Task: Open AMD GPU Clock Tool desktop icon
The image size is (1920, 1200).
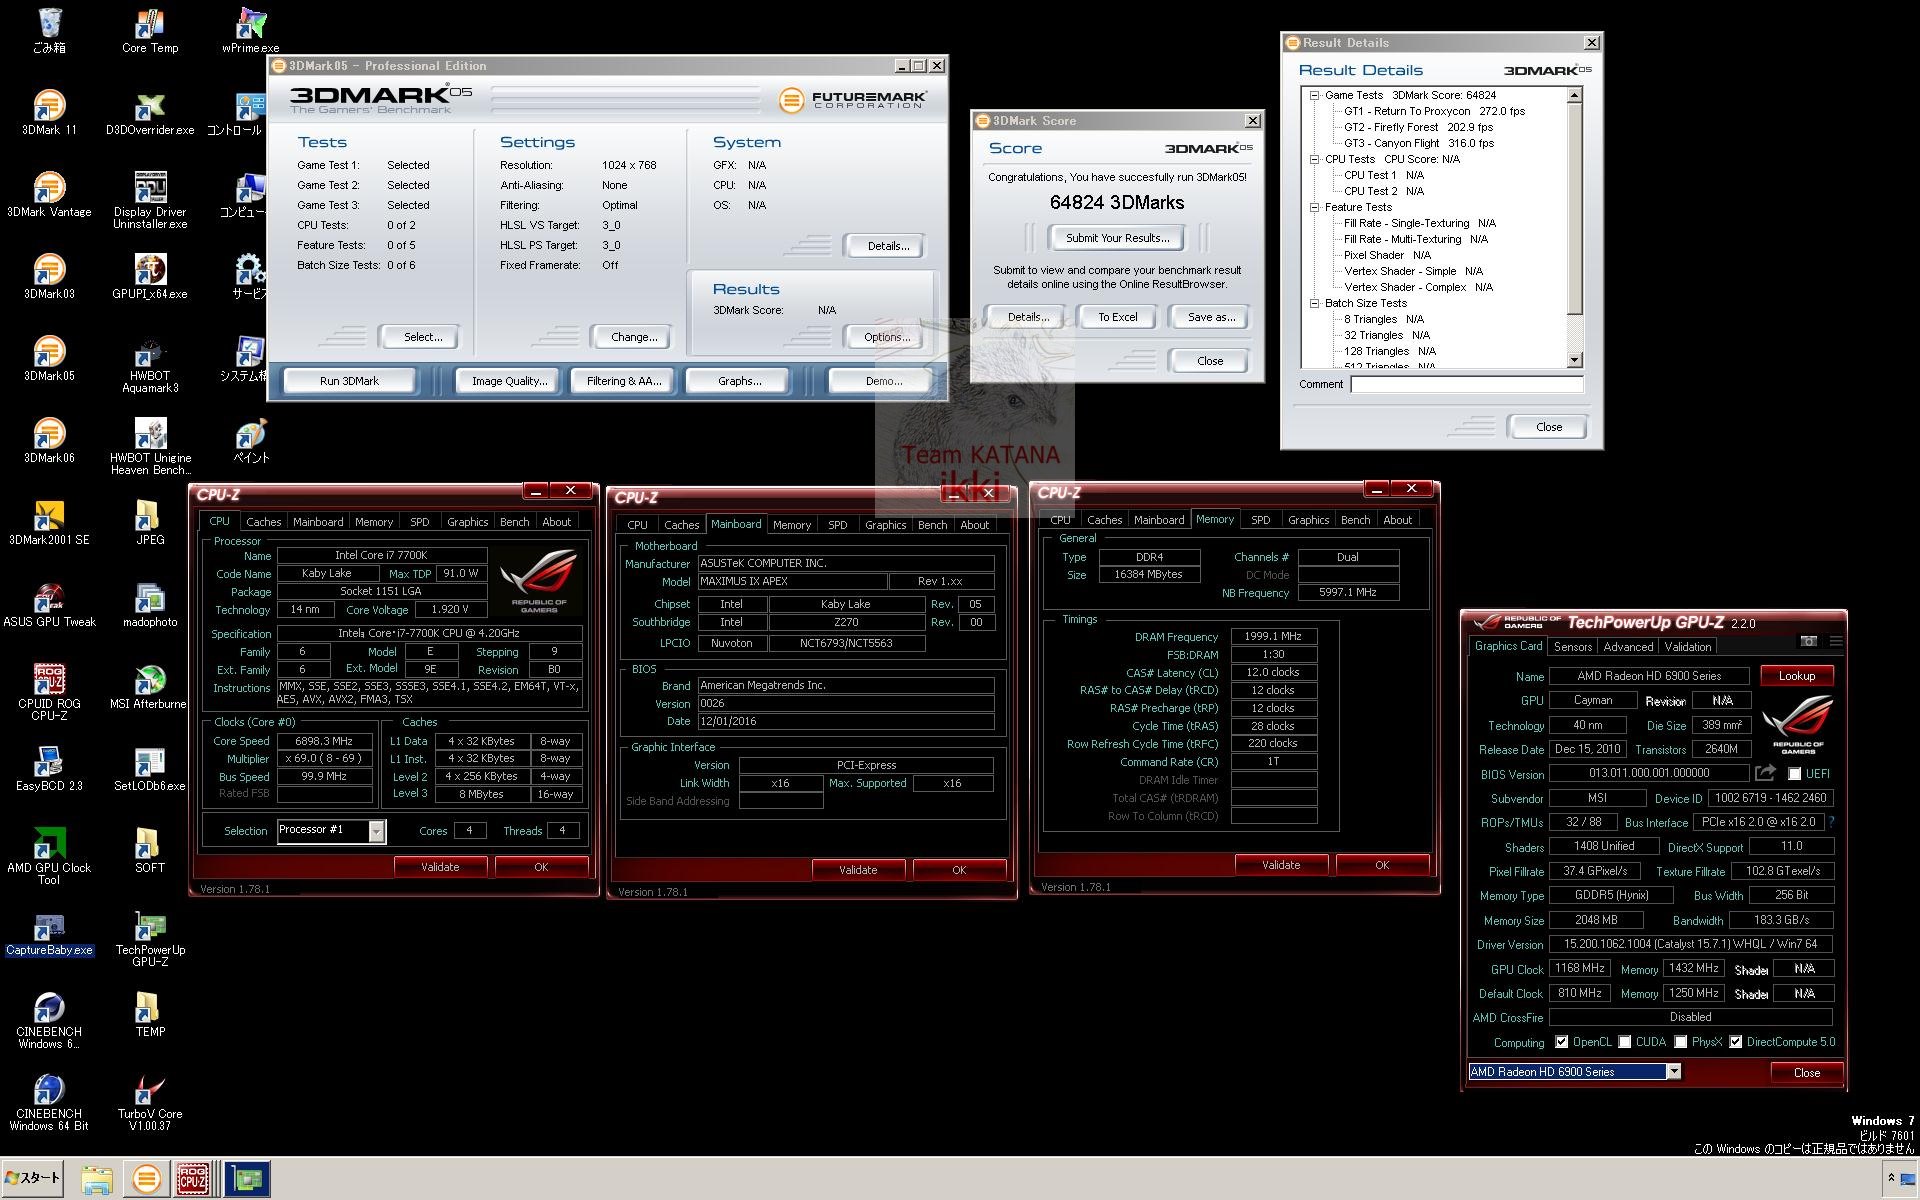Action: pos(49,856)
